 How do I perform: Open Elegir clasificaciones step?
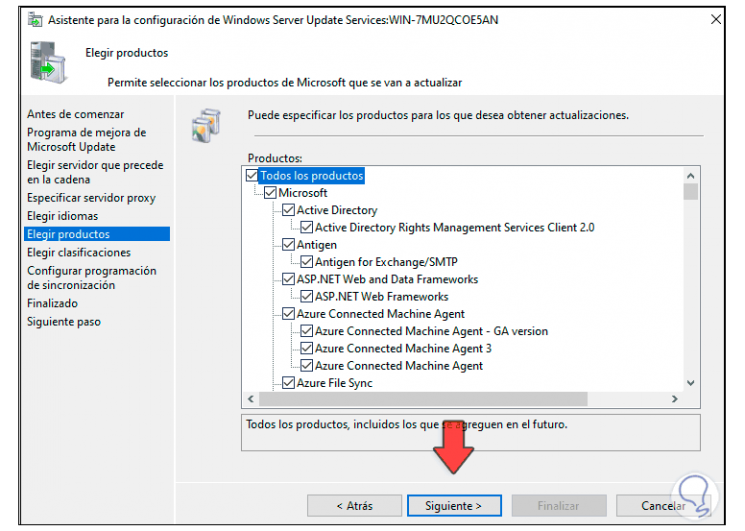pos(79,253)
